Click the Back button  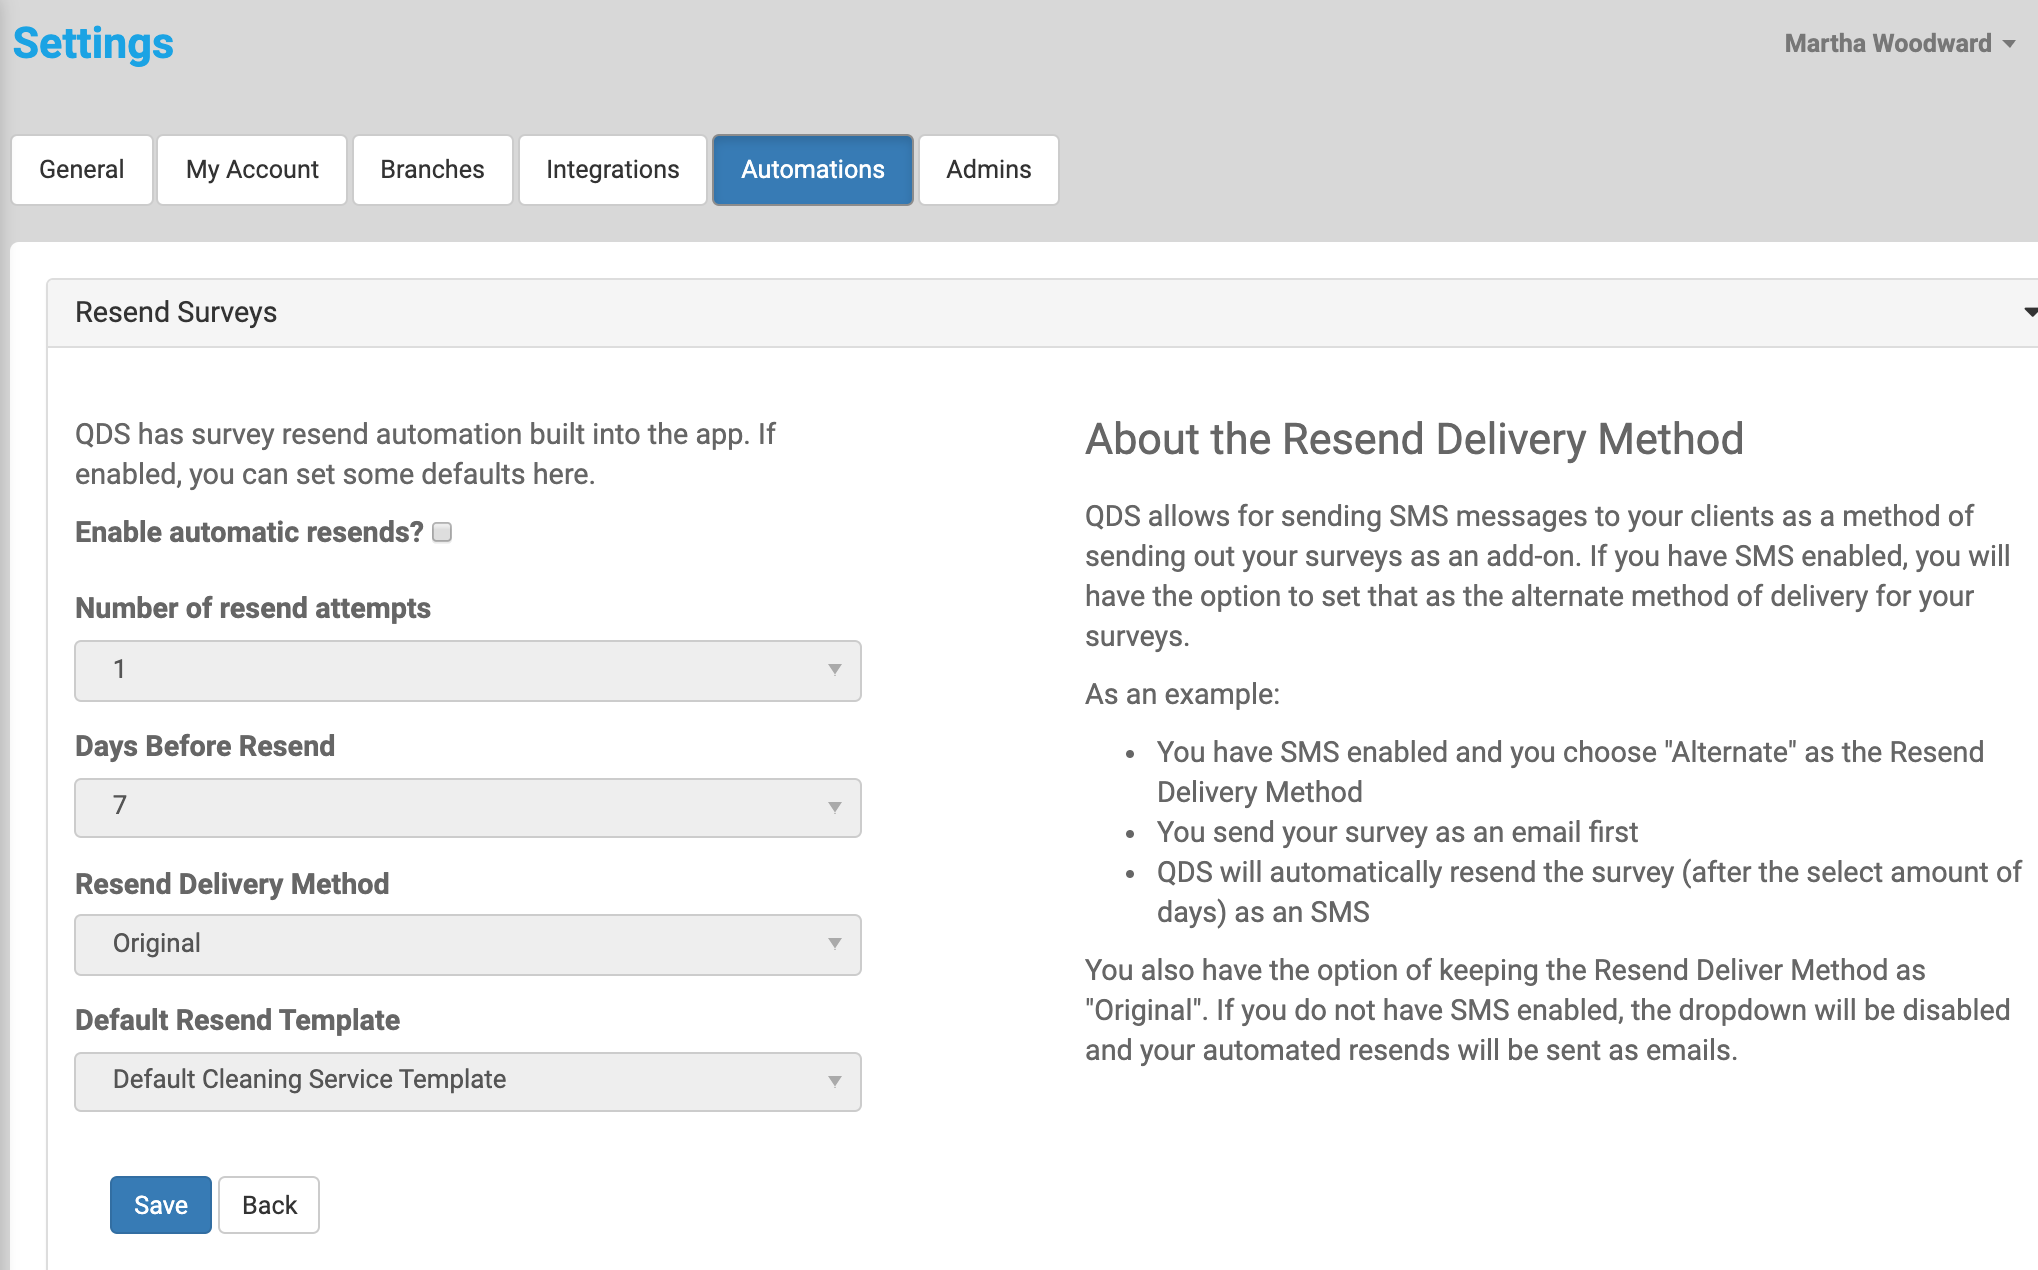269,1205
